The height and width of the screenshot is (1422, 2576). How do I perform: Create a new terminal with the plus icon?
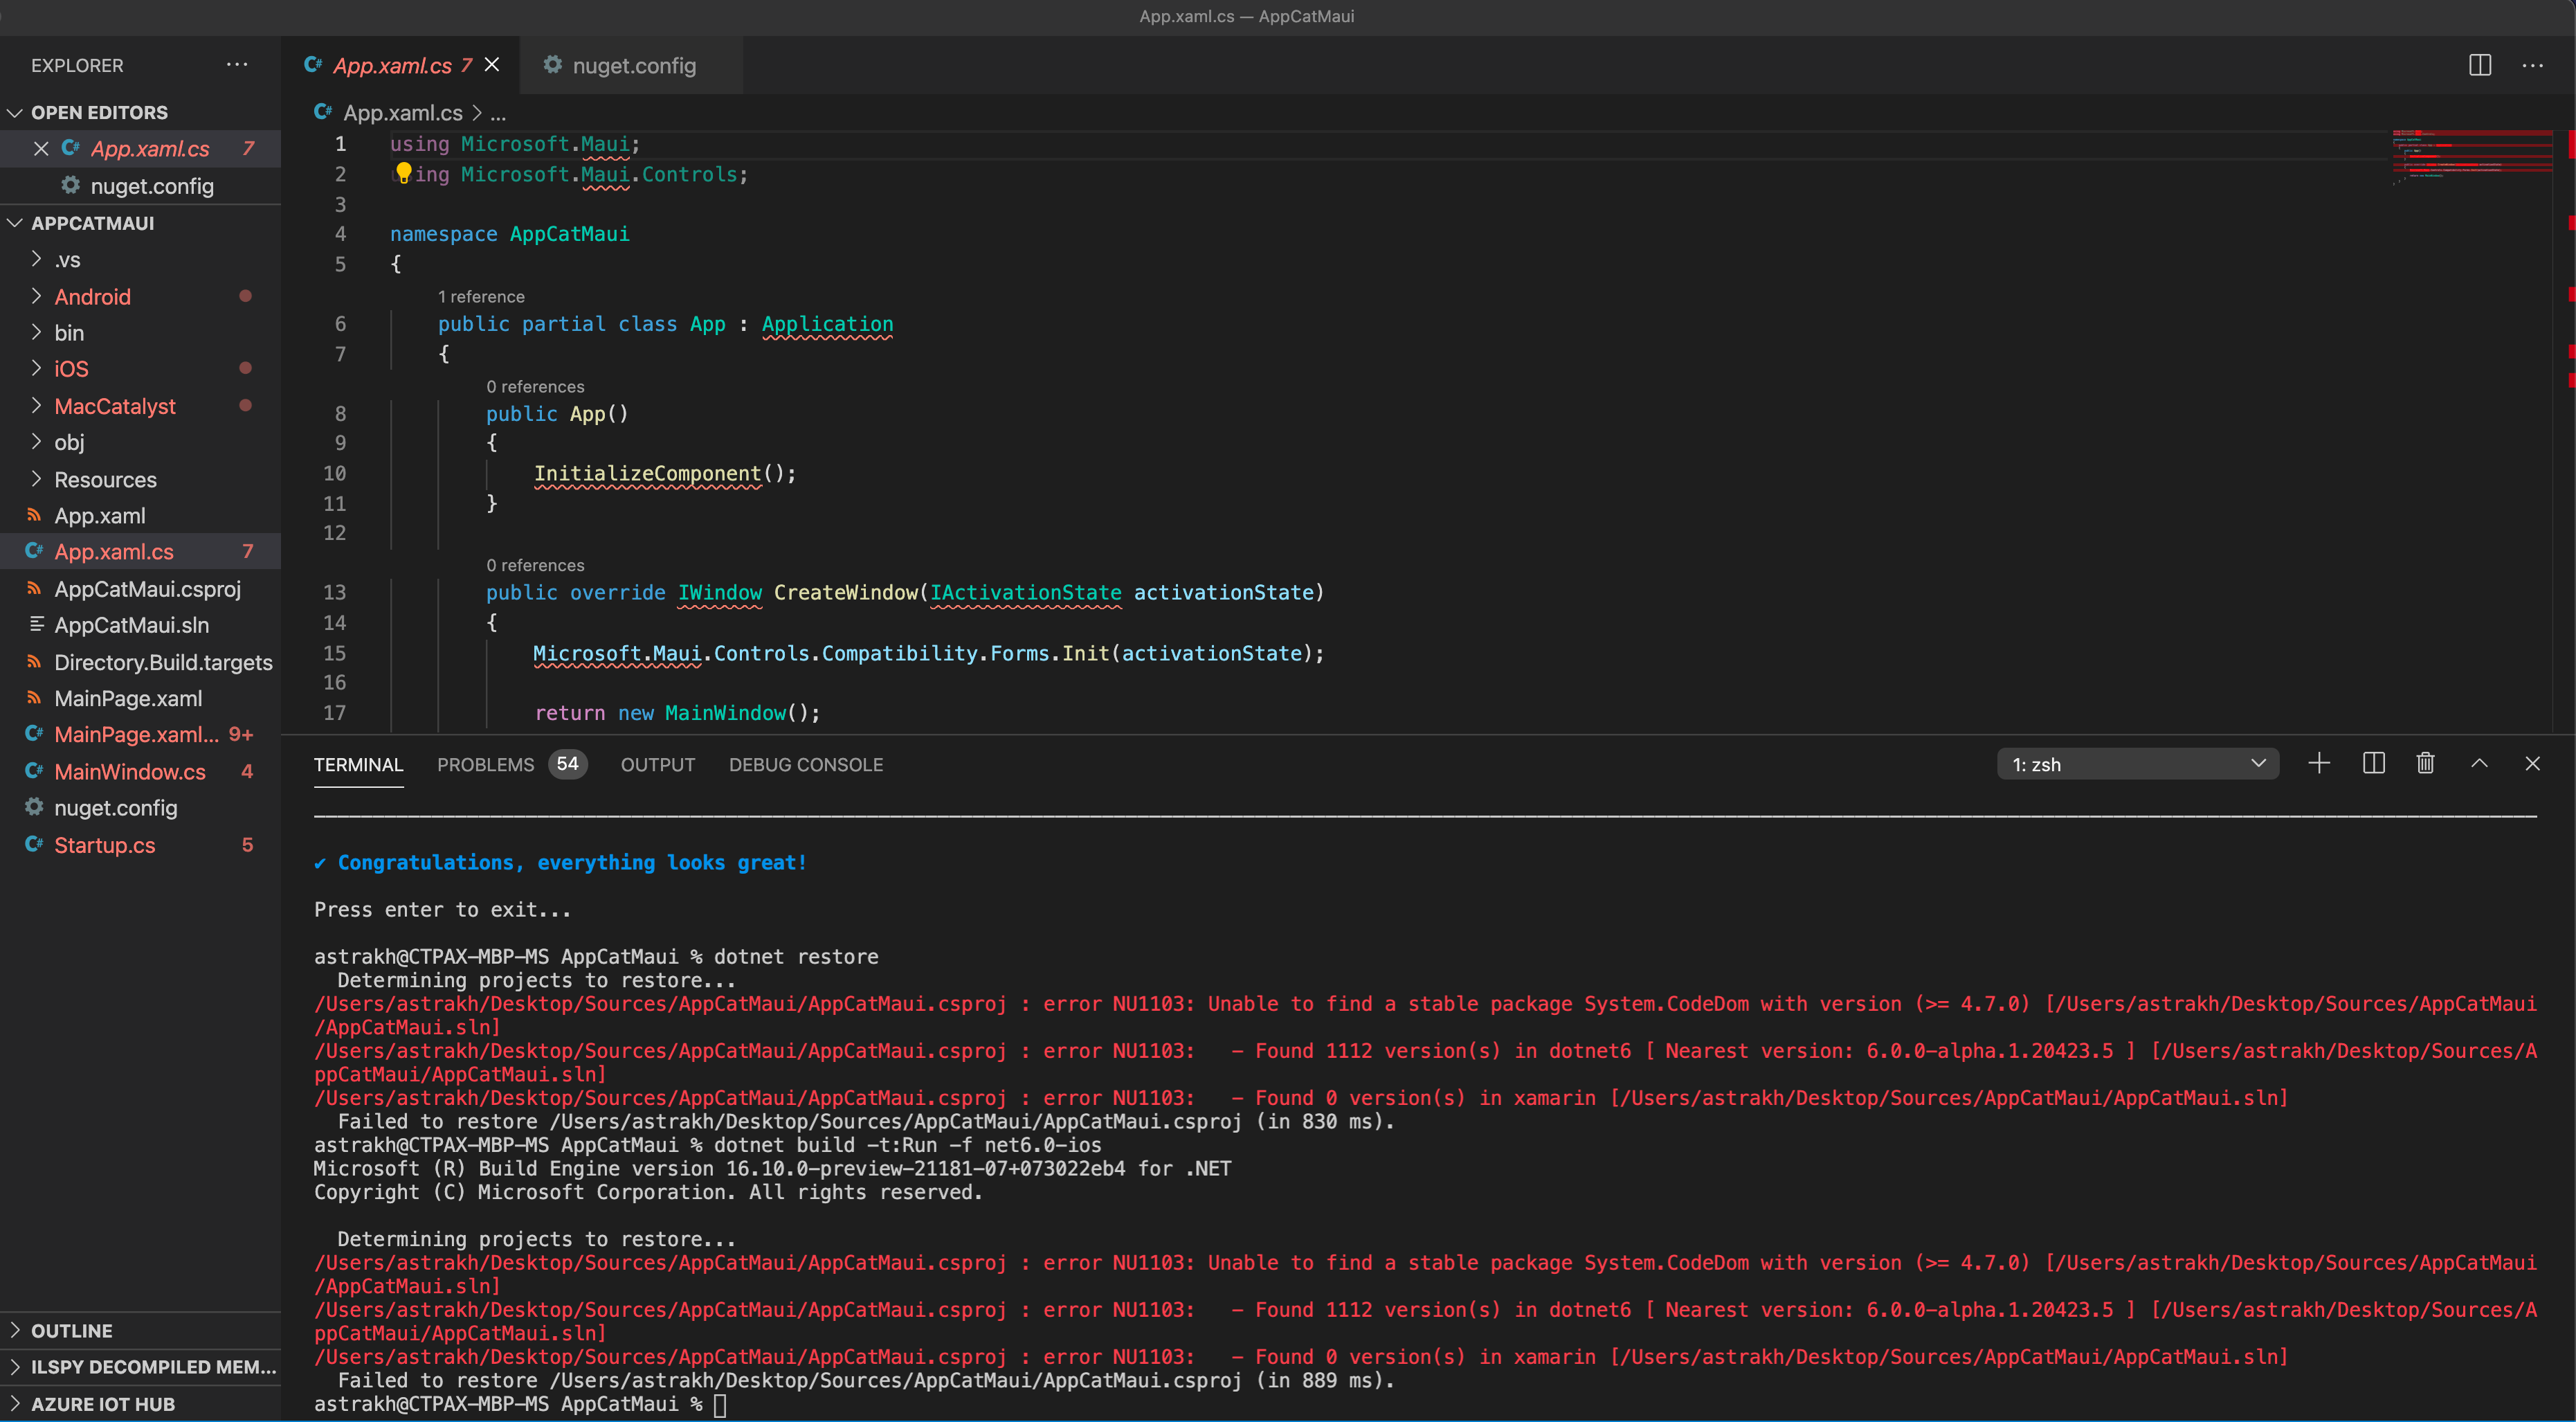click(2319, 763)
